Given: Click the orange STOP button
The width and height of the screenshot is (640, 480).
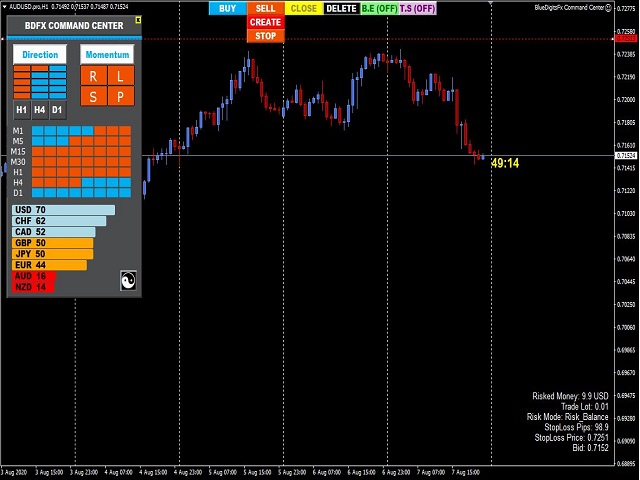Looking at the screenshot, I should [x=265, y=36].
